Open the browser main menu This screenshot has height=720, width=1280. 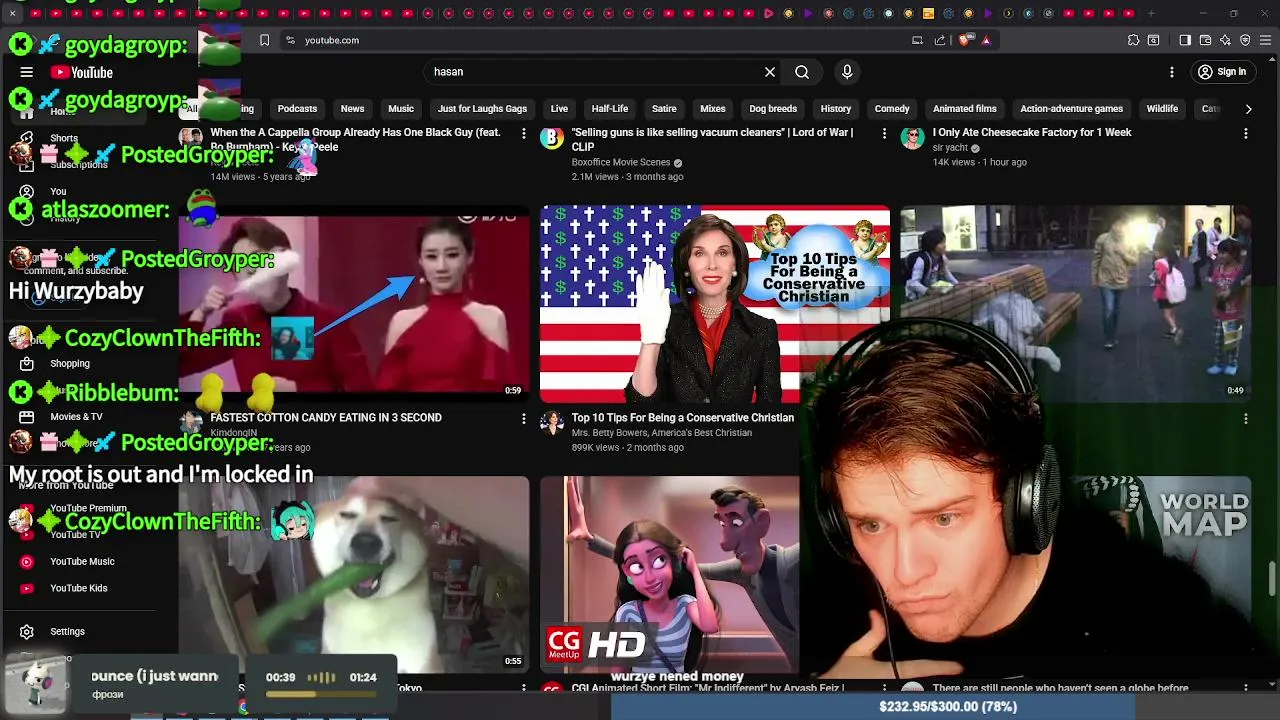point(1265,40)
